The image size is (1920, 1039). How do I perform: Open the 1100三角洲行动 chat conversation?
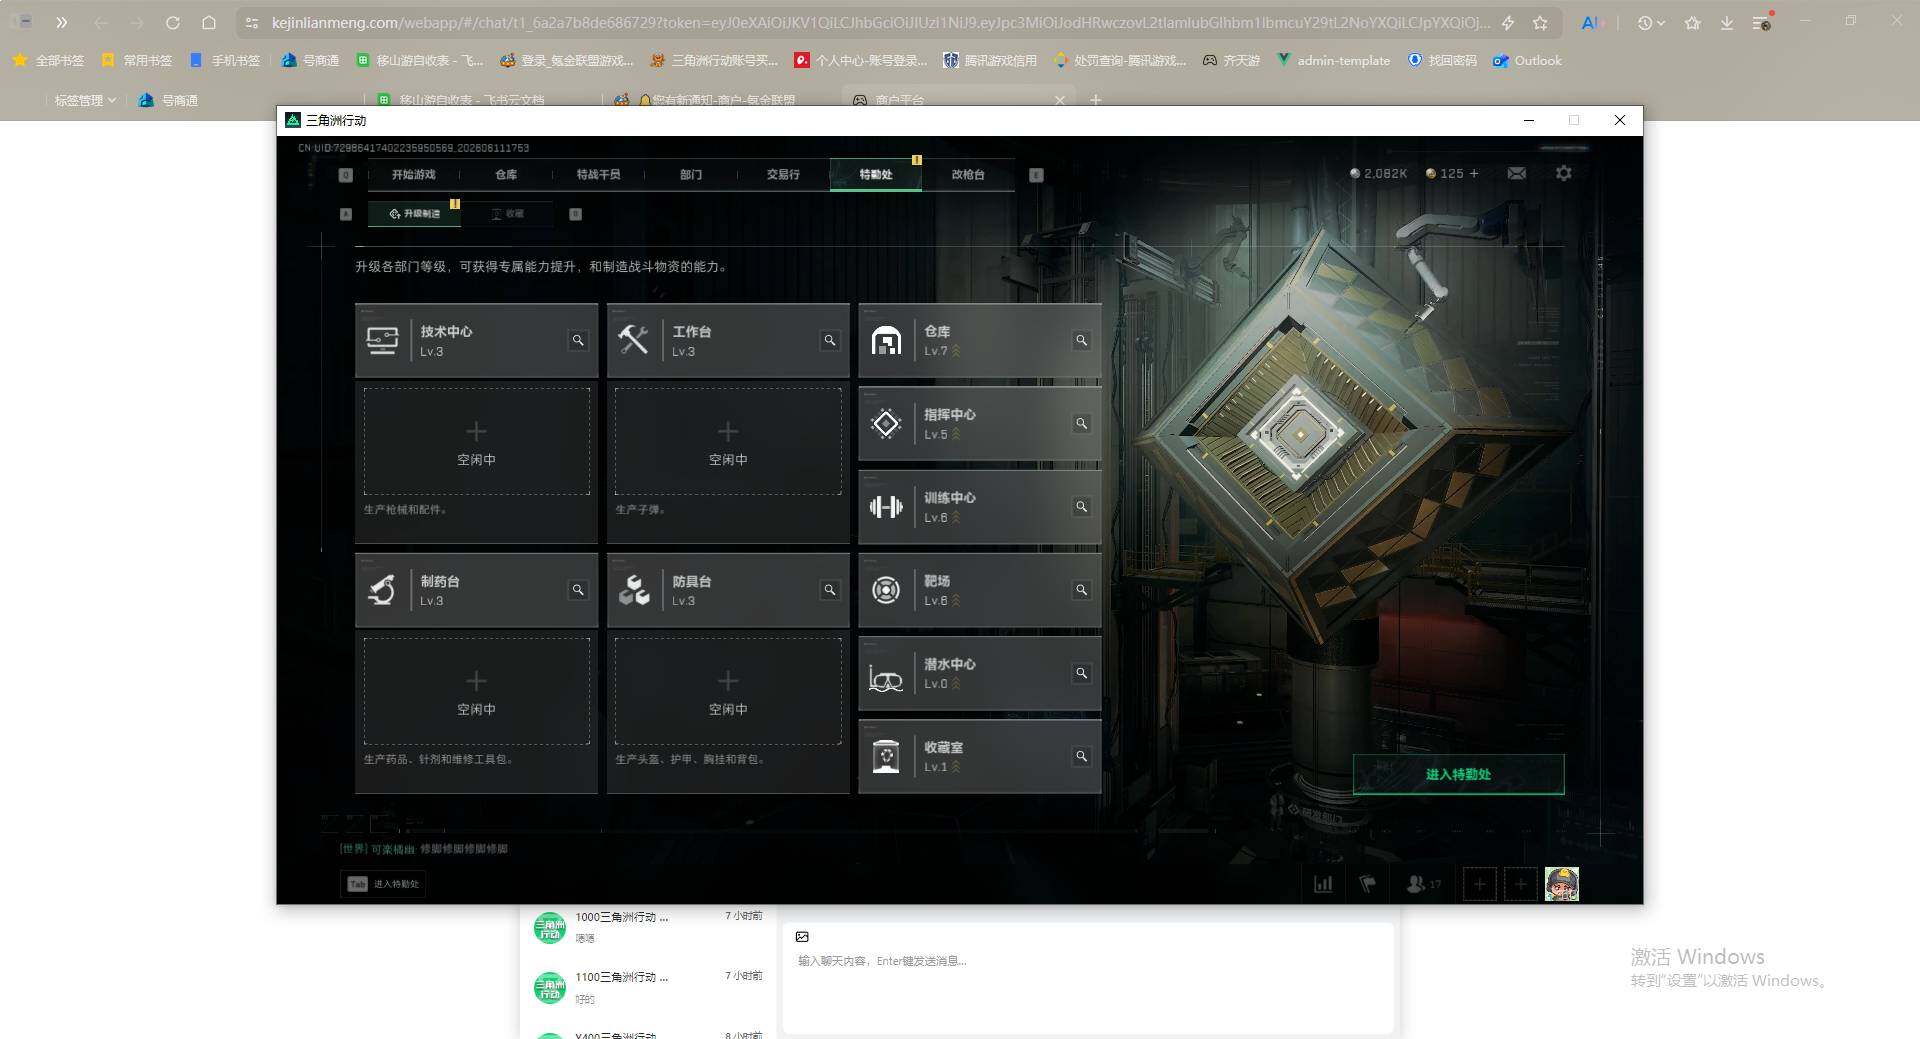[x=648, y=987]
